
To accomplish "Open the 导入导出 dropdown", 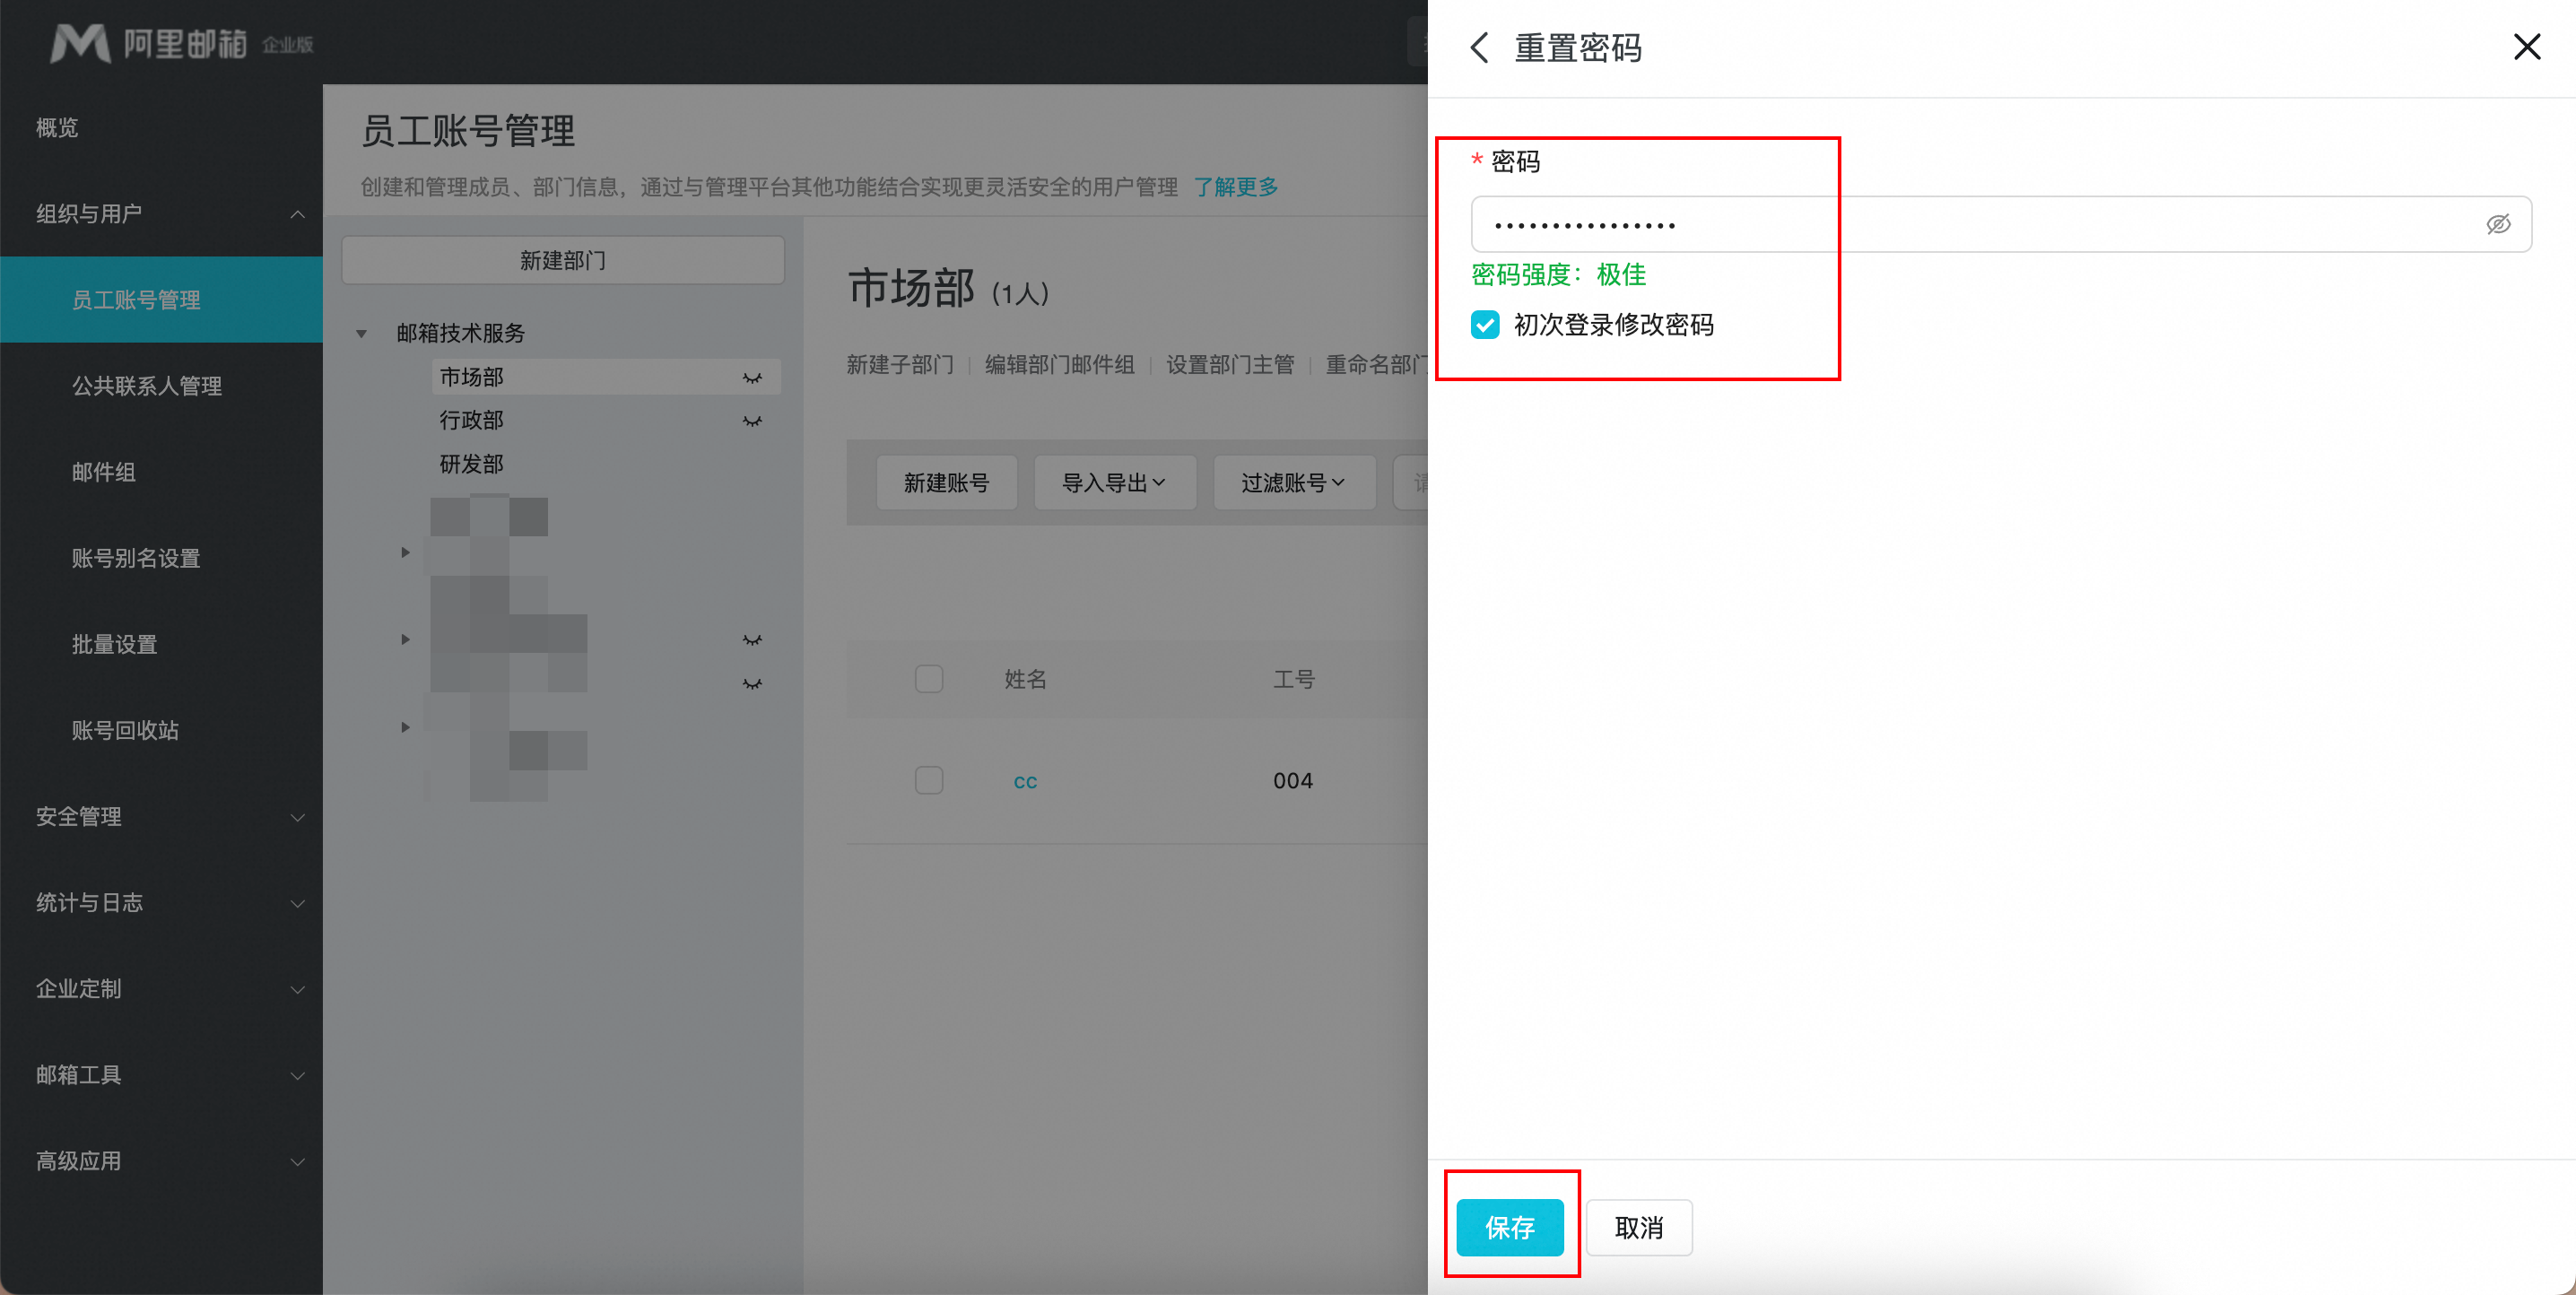I will pos(1114,483).
